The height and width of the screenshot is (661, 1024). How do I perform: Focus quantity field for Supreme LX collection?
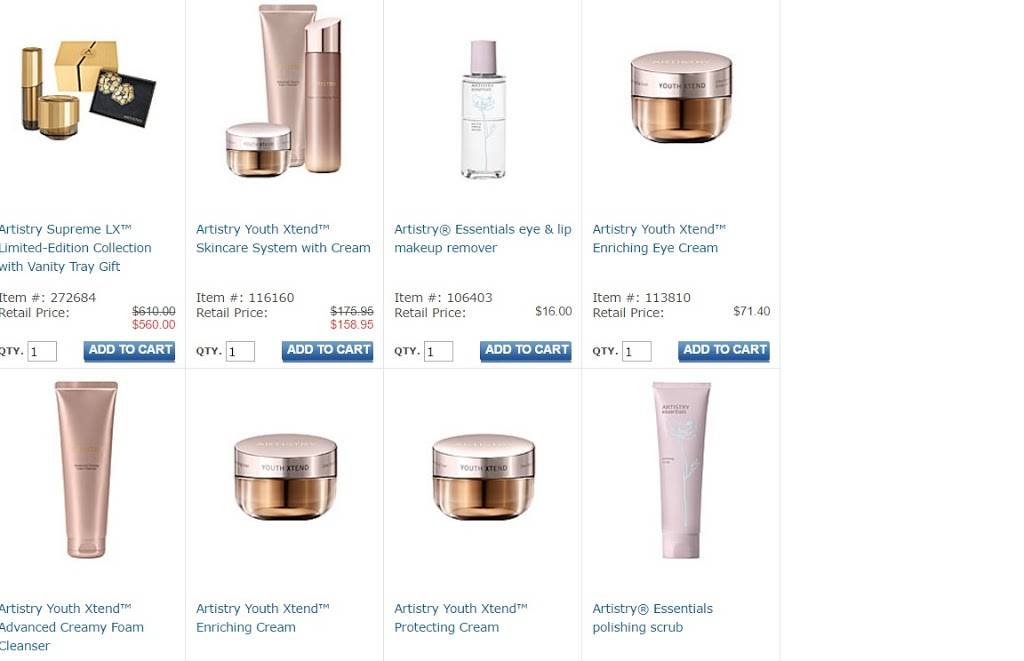tap(42, 351)
